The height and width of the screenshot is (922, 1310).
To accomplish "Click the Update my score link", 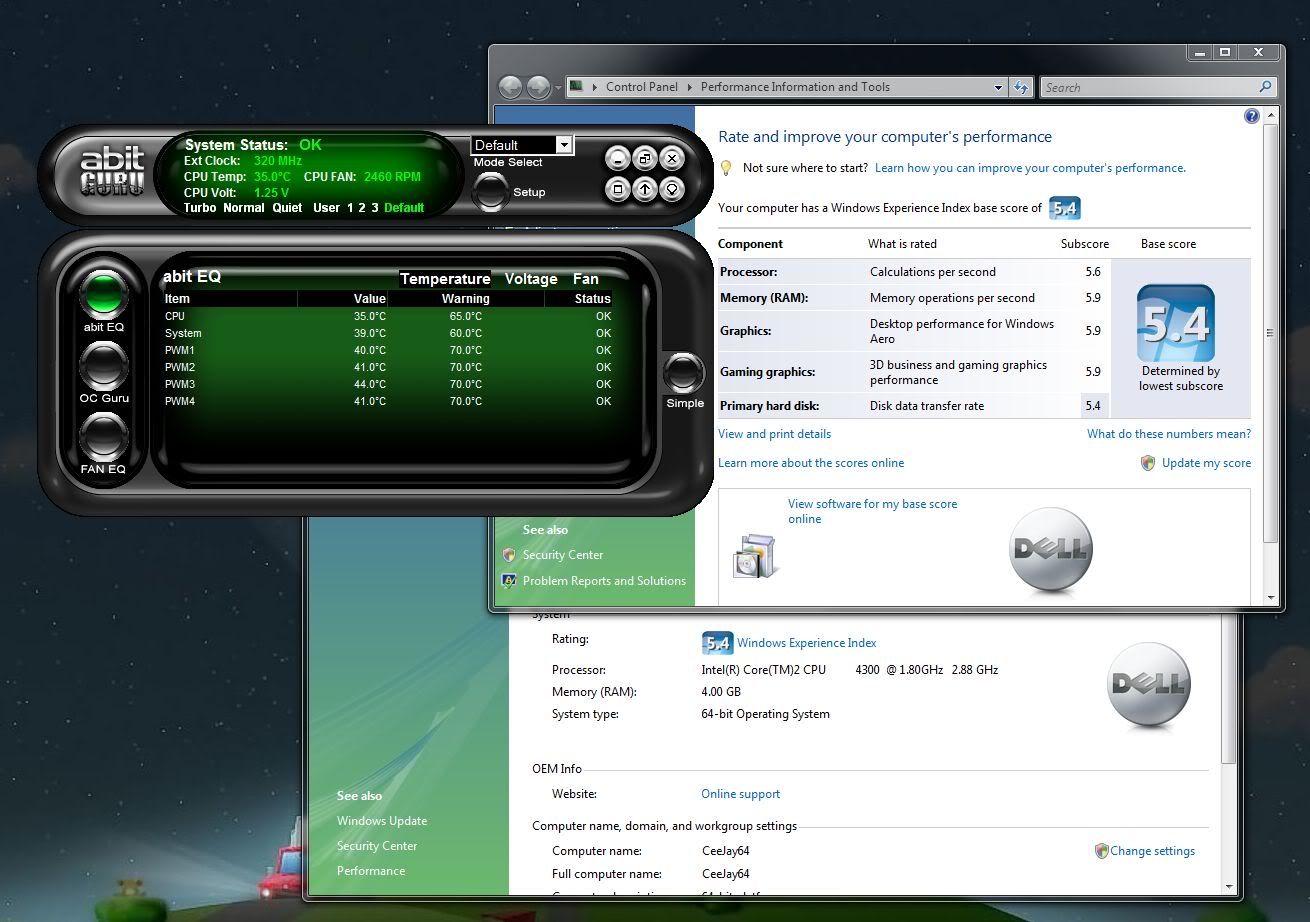I will pyautogui.click(x=1205, y=463).
